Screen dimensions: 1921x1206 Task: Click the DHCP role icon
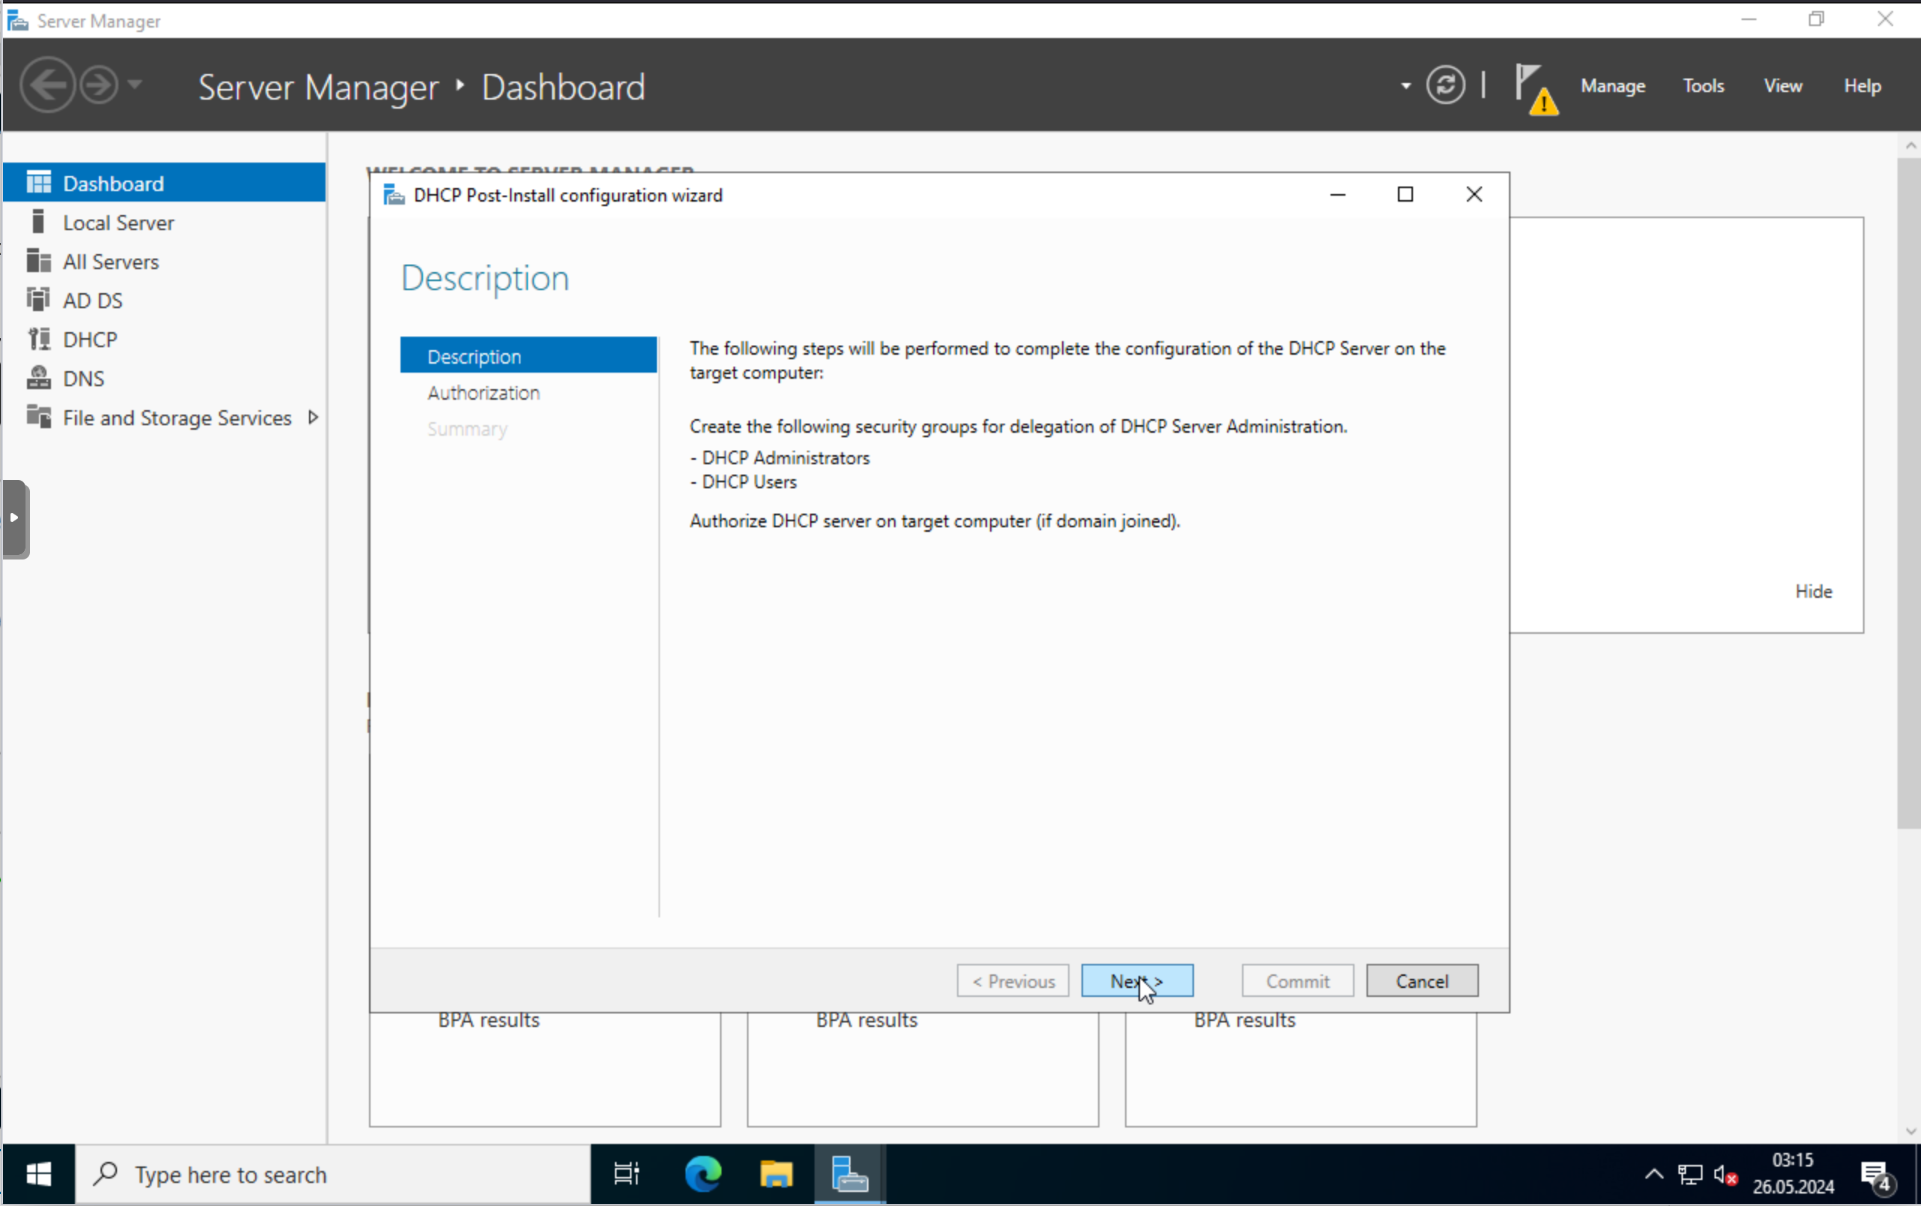(x=39, y=338)
